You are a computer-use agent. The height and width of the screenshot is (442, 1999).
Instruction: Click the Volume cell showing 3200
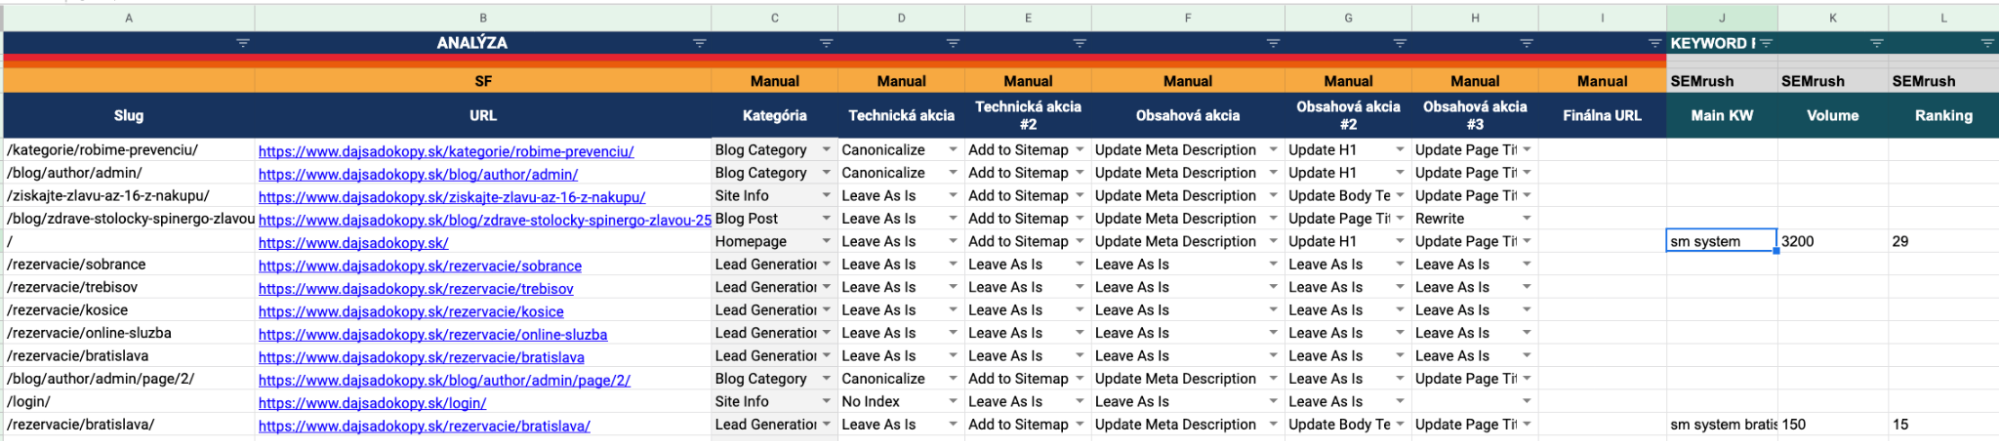1833,241
